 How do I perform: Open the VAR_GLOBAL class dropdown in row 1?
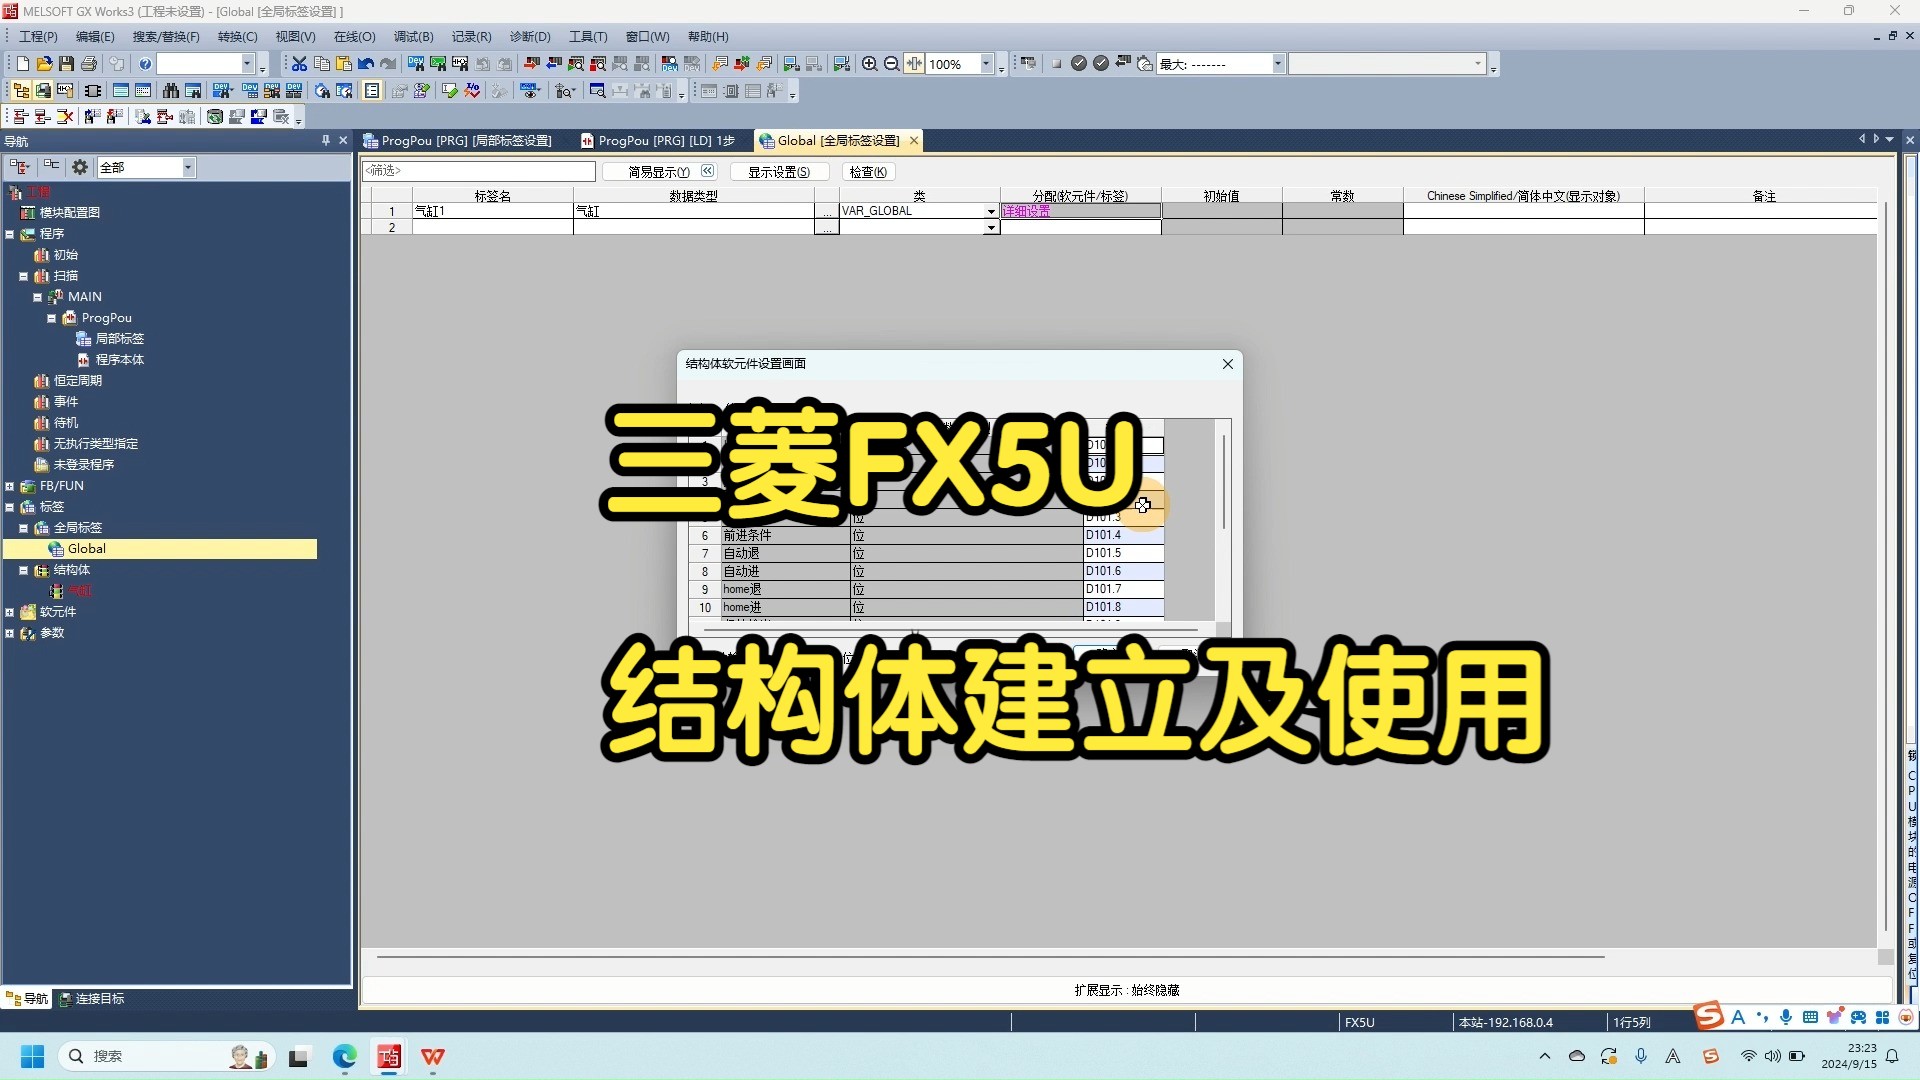(x=990, y=211)
